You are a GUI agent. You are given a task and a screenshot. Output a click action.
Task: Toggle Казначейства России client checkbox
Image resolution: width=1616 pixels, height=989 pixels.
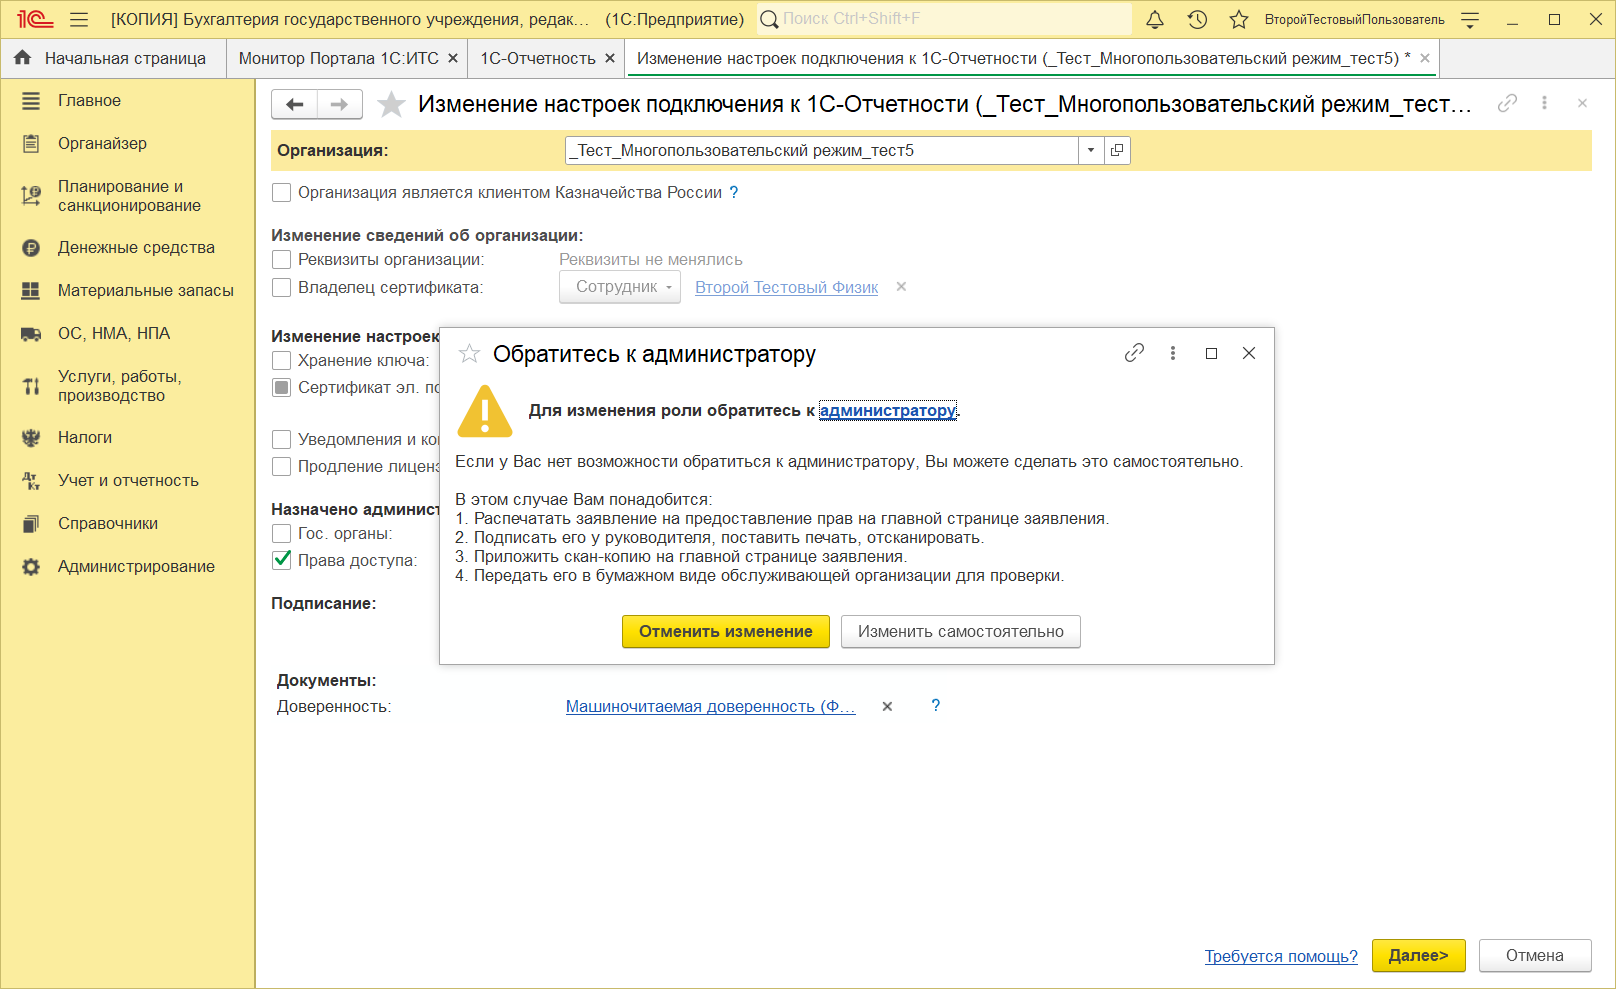(x=282, y=192)
